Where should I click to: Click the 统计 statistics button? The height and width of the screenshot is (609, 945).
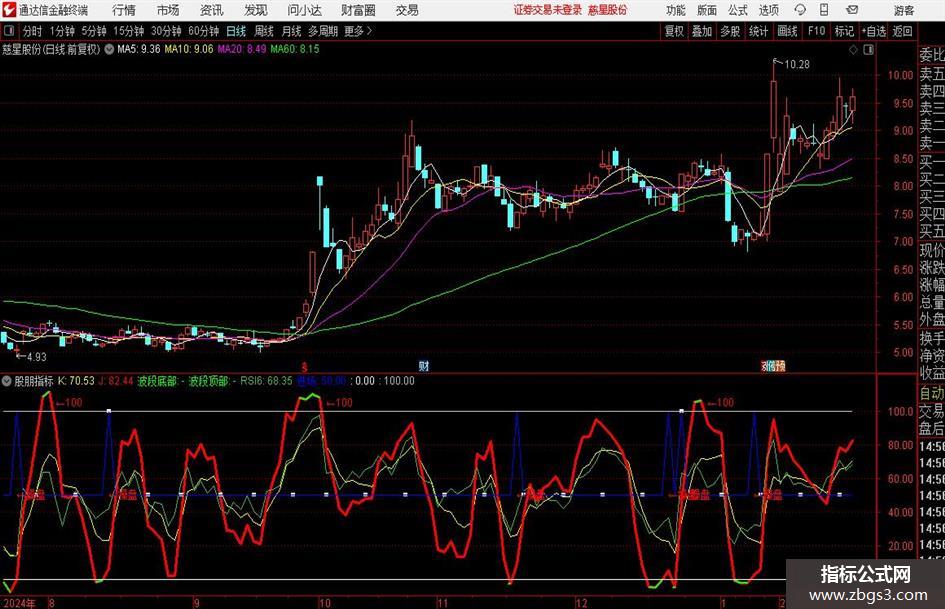pyautogui.click(x=758, y=31)
